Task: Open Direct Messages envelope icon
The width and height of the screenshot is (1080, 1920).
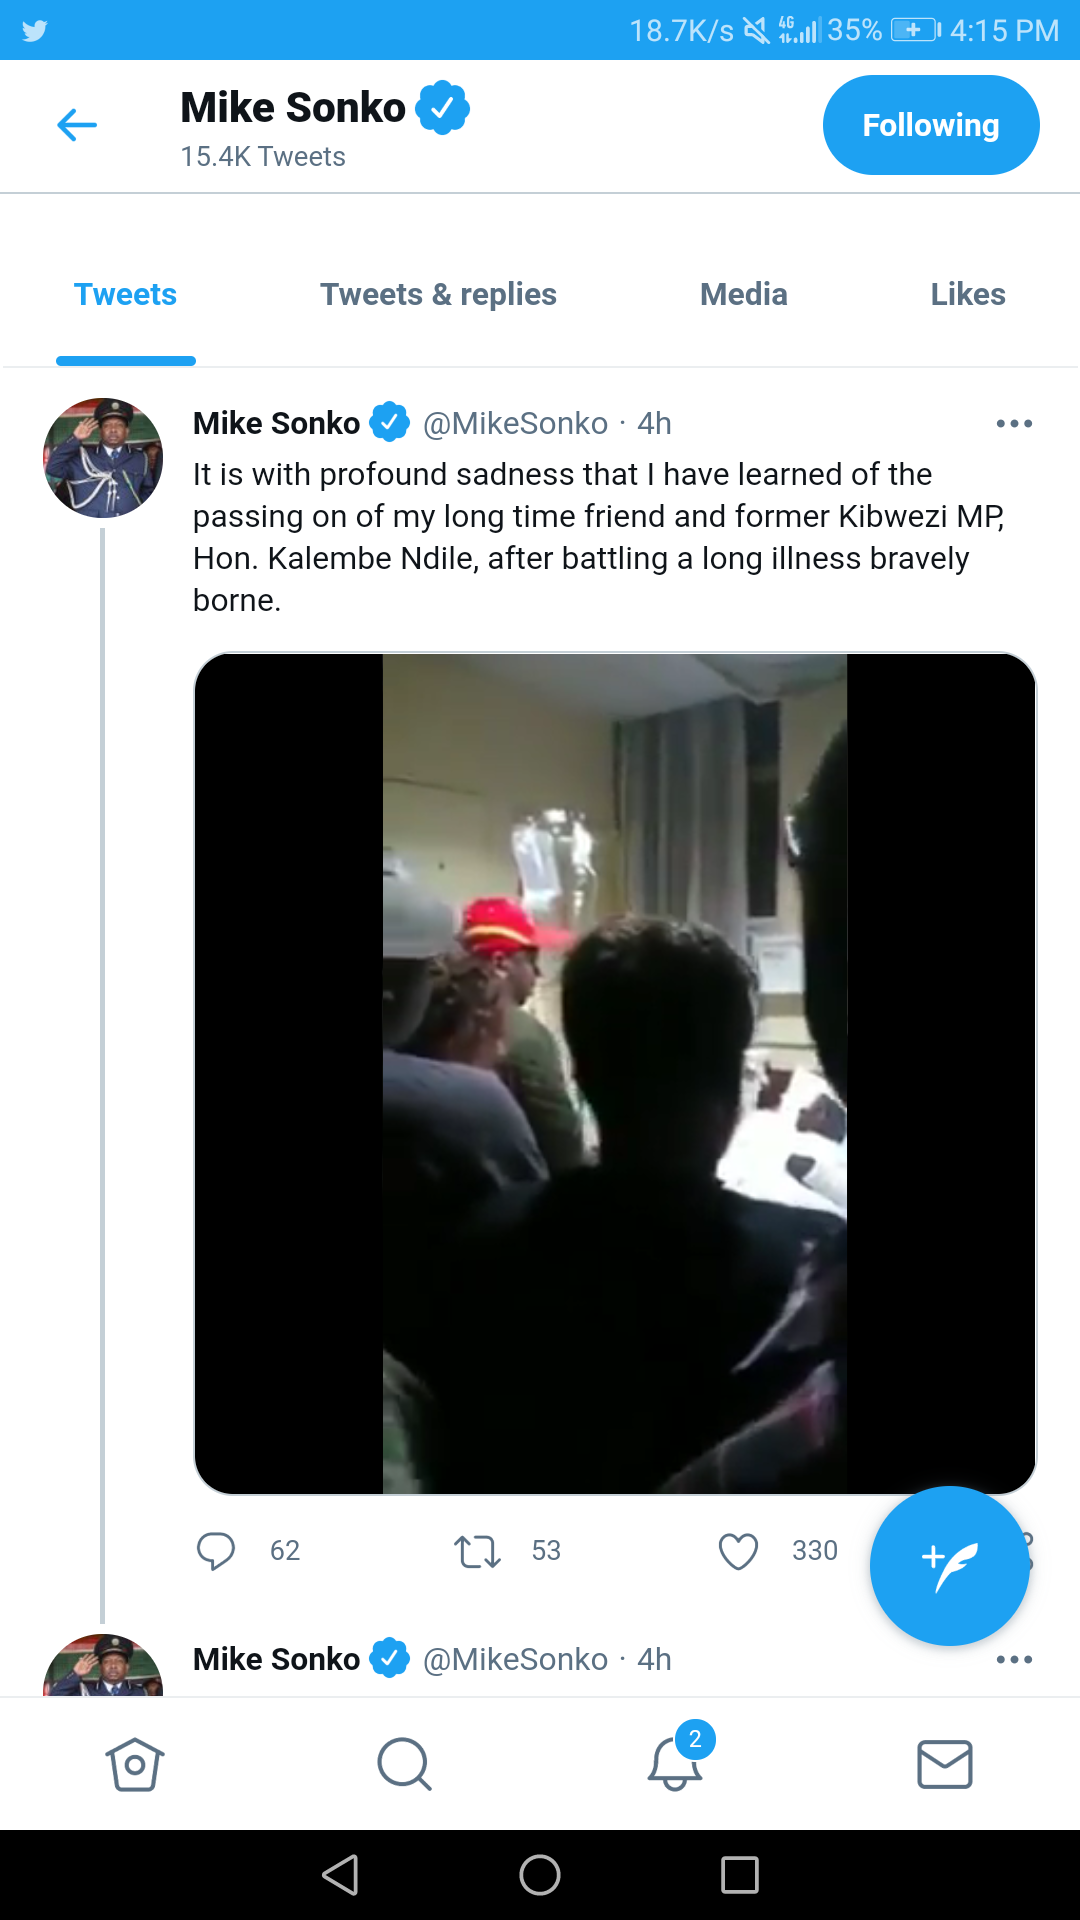Action: (x=944, y=1764)
